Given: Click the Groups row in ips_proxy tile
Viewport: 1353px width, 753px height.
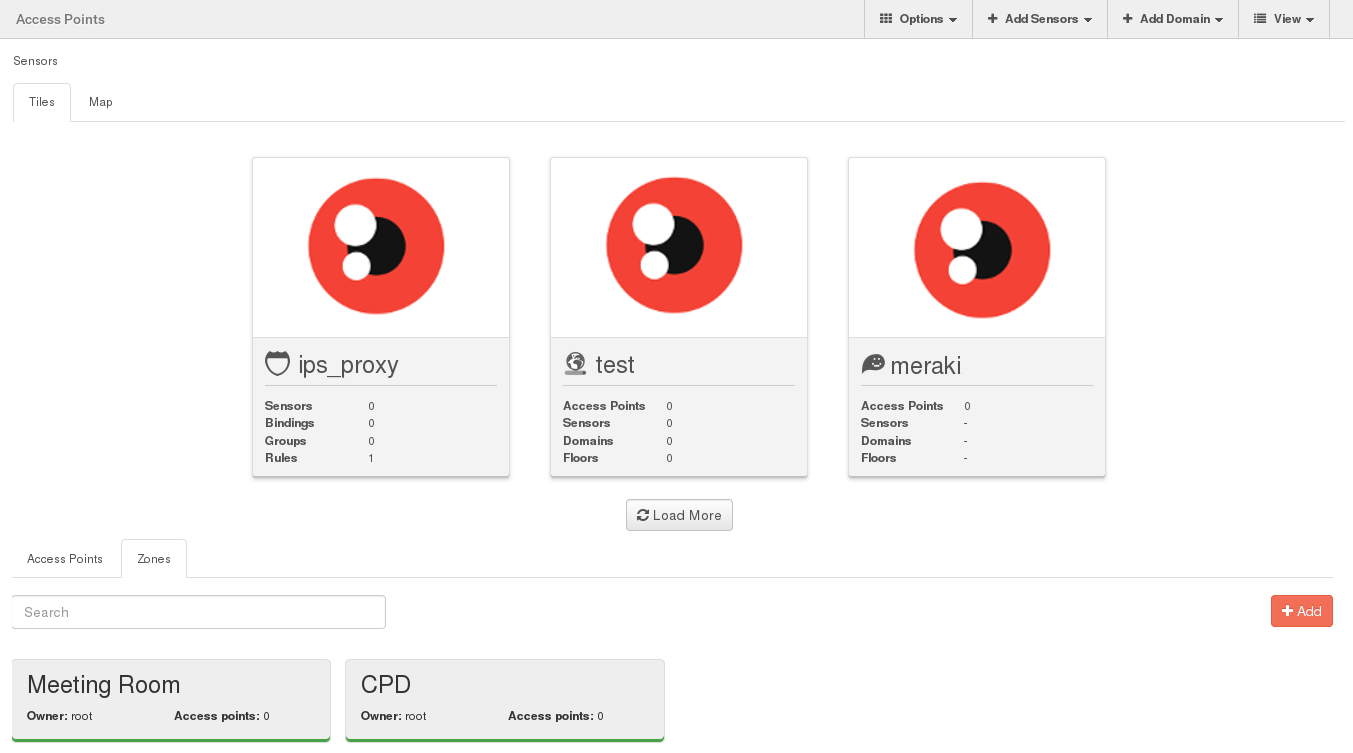Looking at the screenshot, I should [x=380, y=441].
